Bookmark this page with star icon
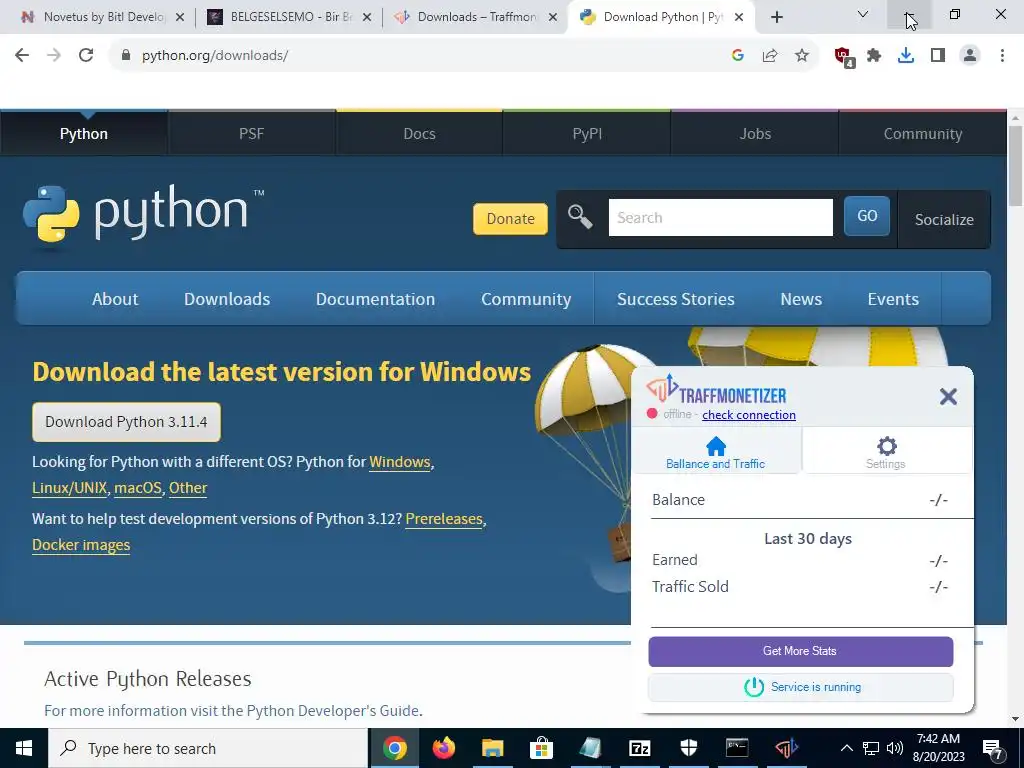This screenshot has height=768, width=1024. click(x=802, y=56)
